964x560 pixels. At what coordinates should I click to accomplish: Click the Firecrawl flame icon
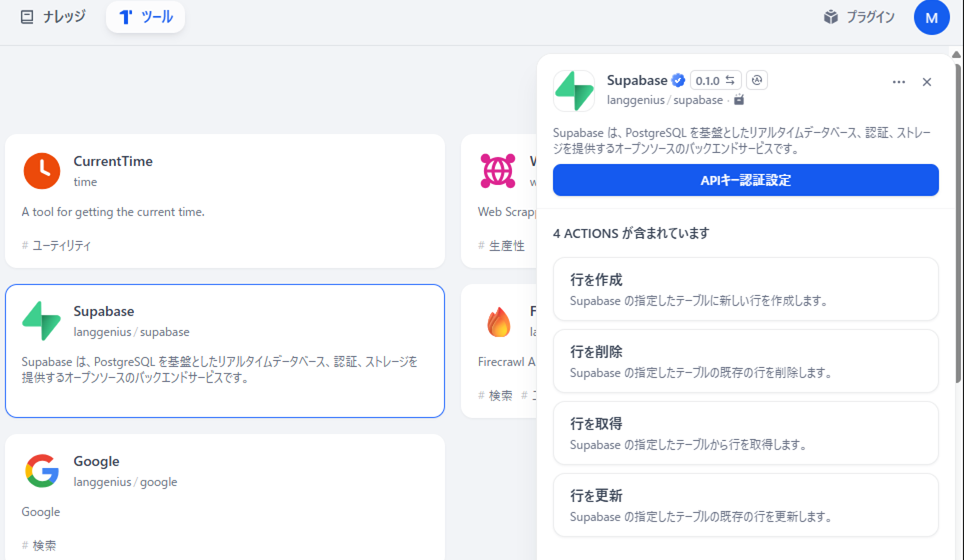498,321
